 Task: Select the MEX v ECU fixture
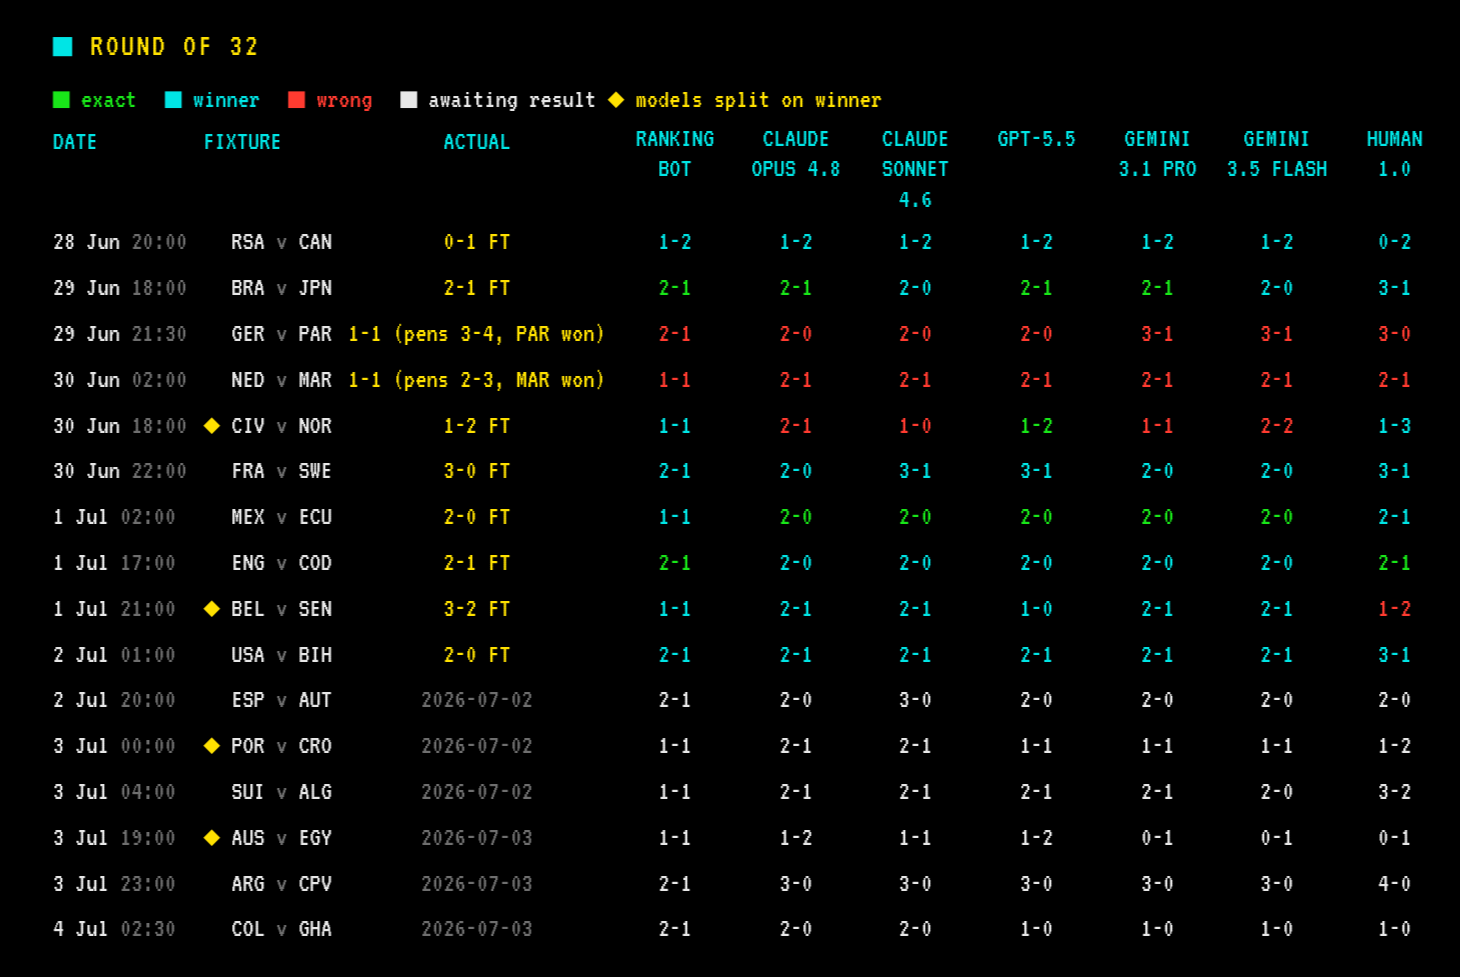pyautogui.click(x=281, y=517)
